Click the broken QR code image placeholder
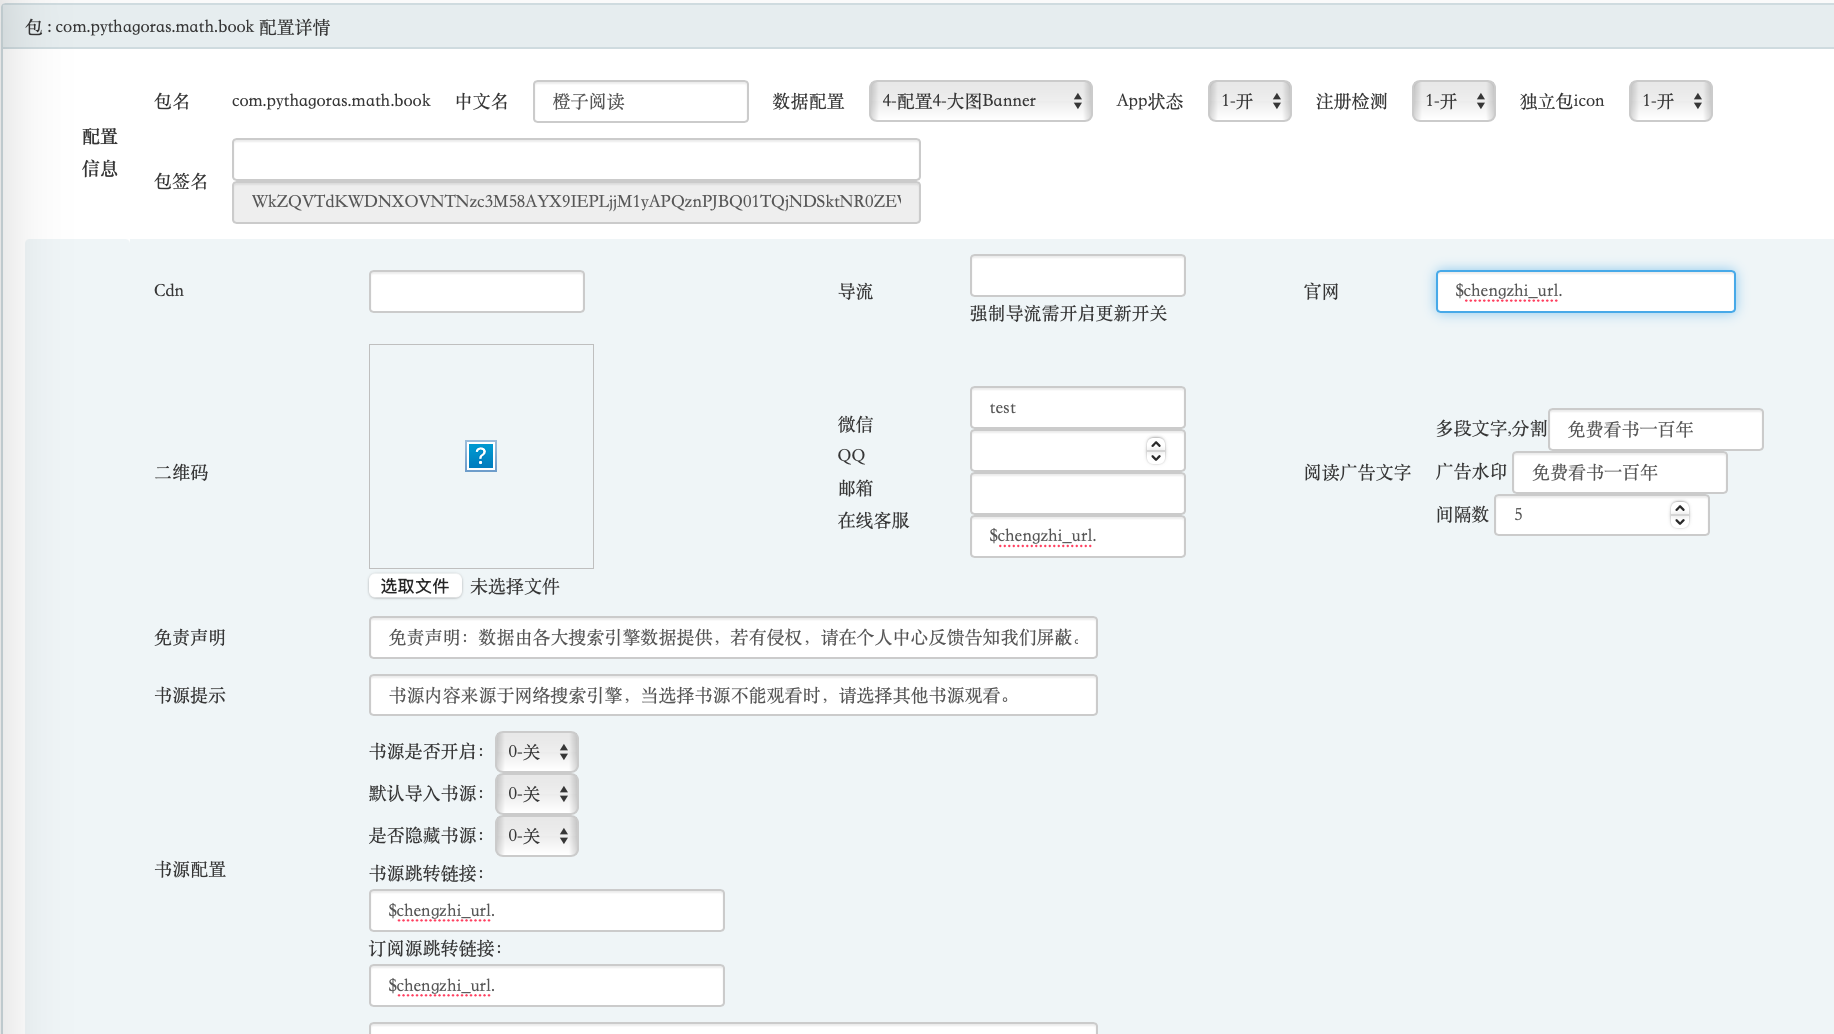The width and height of the screenshot is (1834, 1034). click(x=481, y=456)
